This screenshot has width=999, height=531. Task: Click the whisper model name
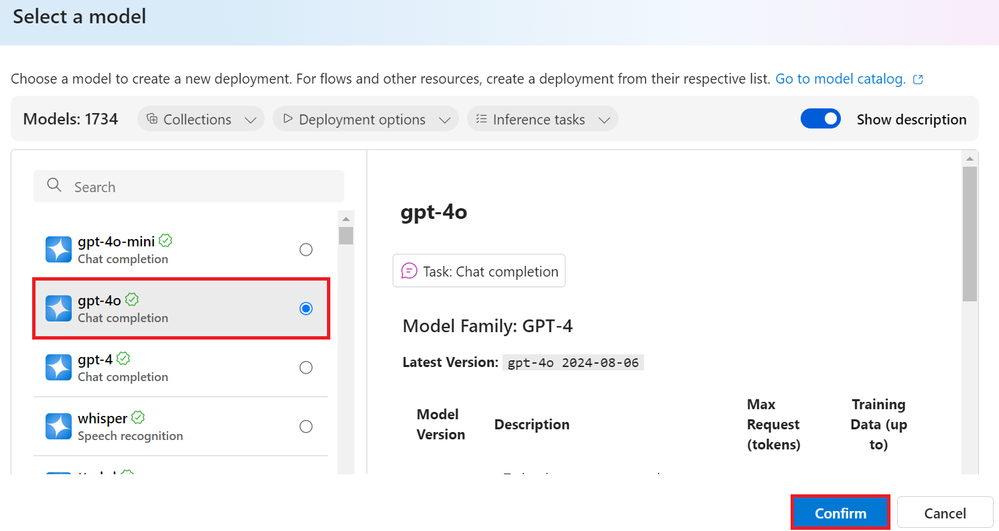pyautogui.click(x=103, y=419)
